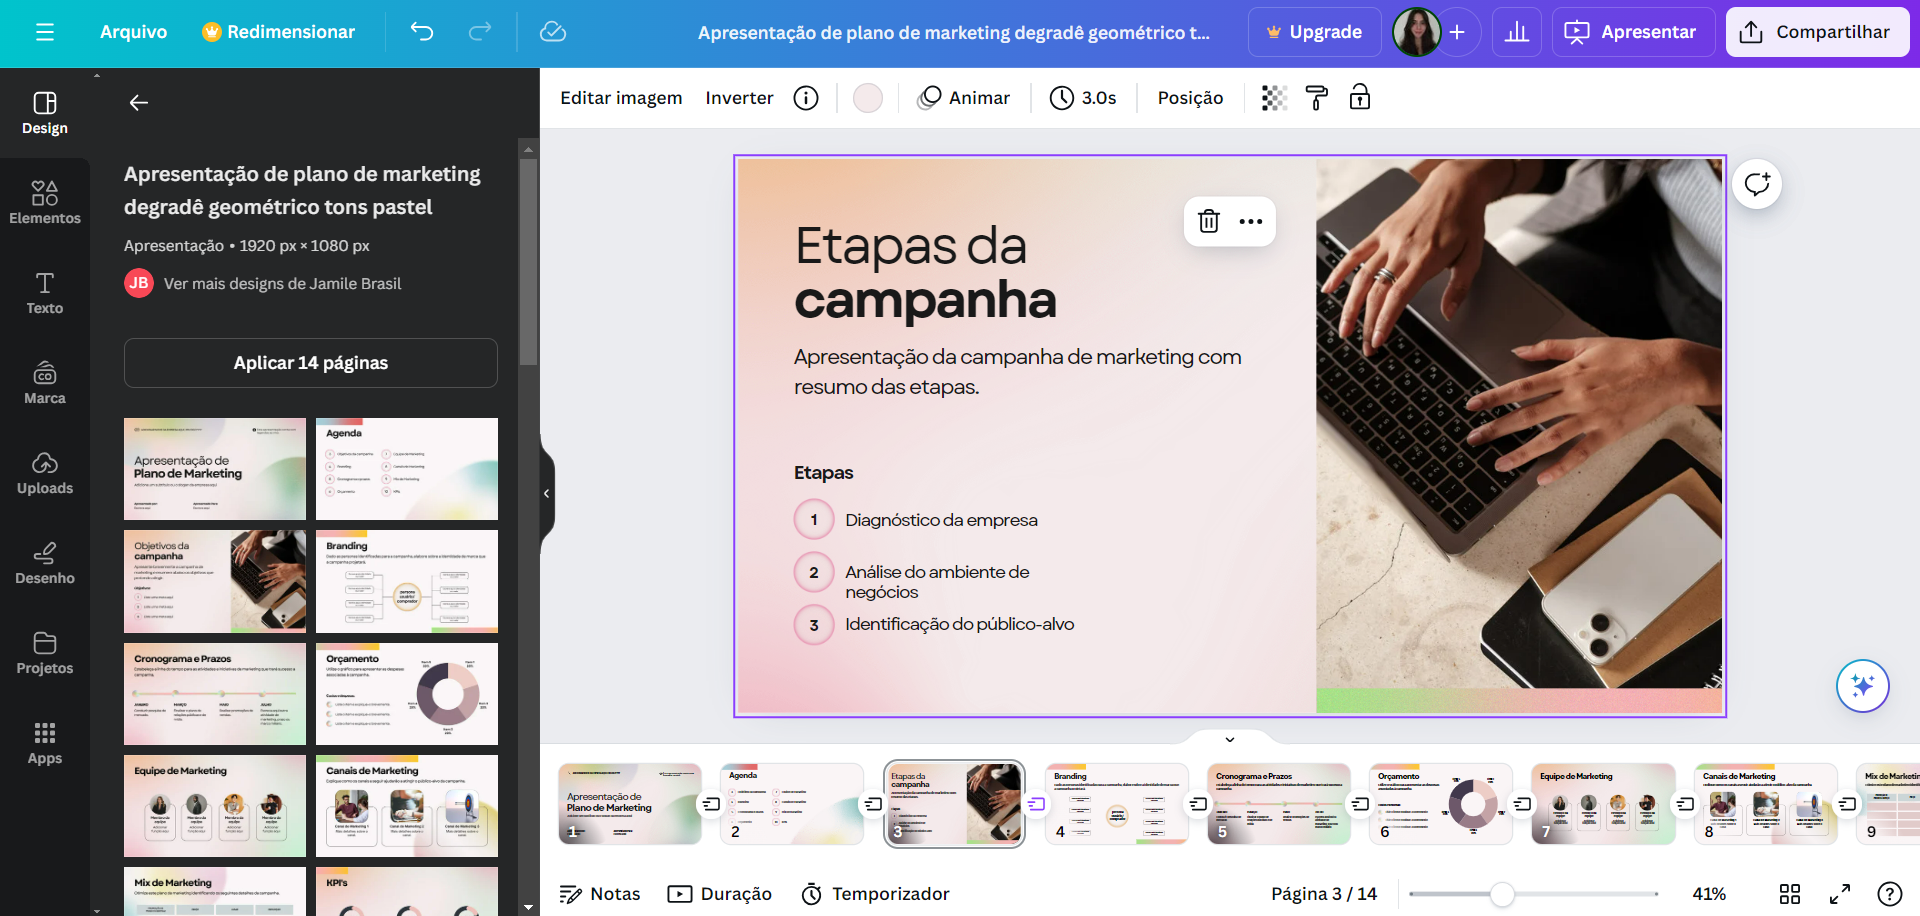1920x916 pixels.
Task: Click Editar imagem in toolbar
Action: point(621,98)
